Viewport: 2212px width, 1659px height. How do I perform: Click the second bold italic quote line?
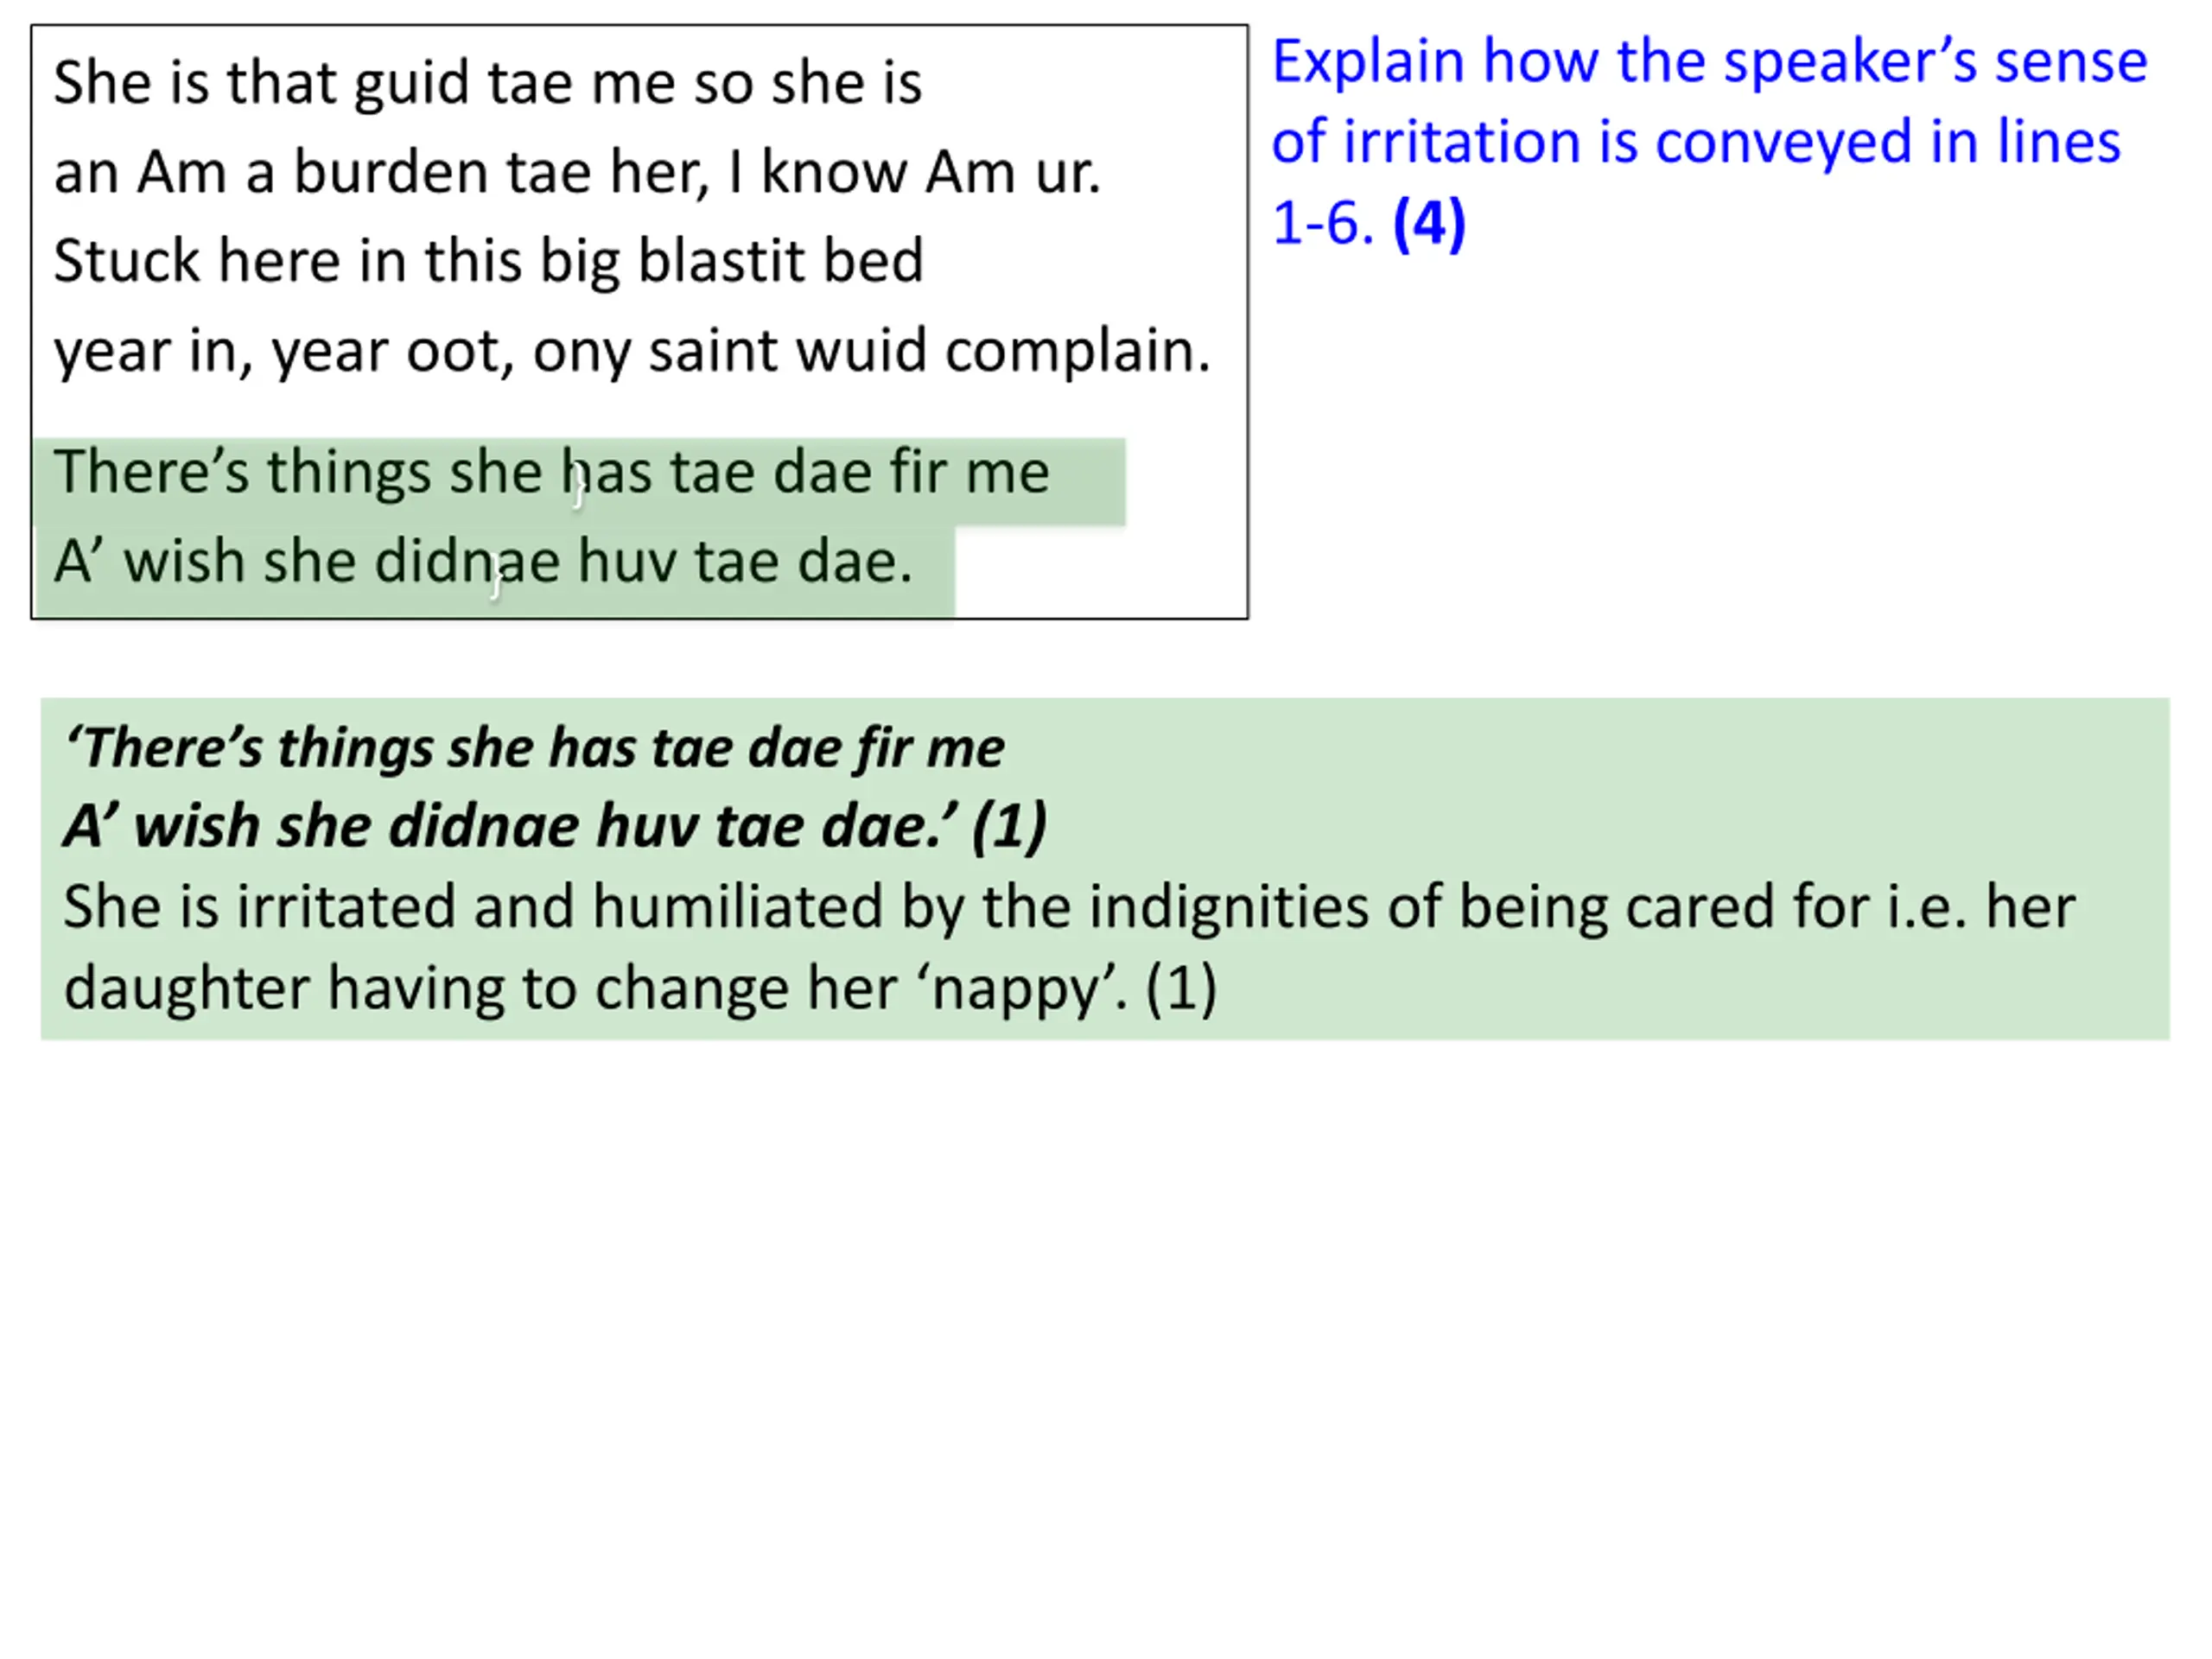coord(555,827)
